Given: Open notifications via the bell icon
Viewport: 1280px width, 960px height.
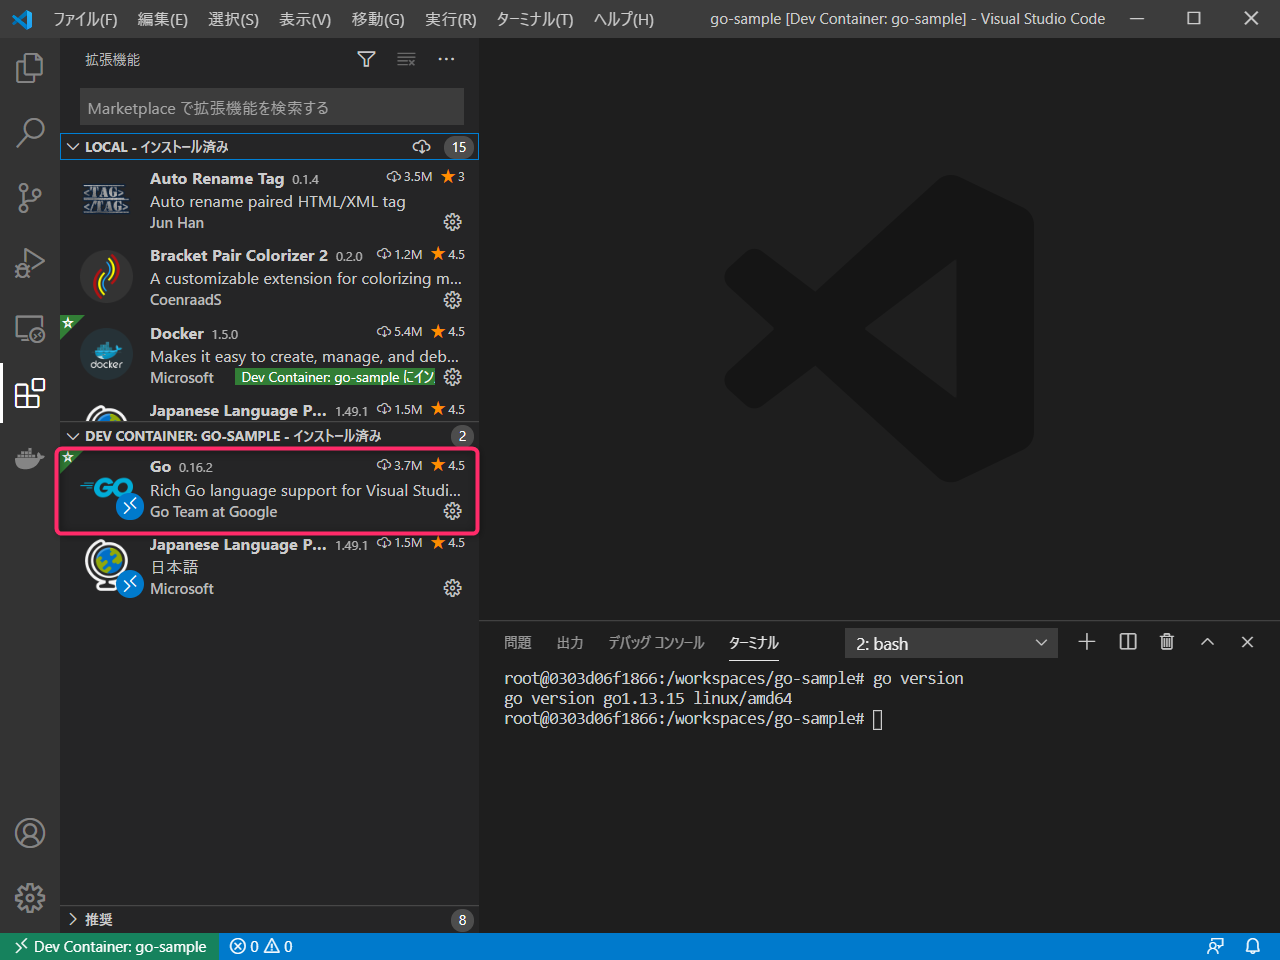Looking at the screenshot, I should point(1254,946).
